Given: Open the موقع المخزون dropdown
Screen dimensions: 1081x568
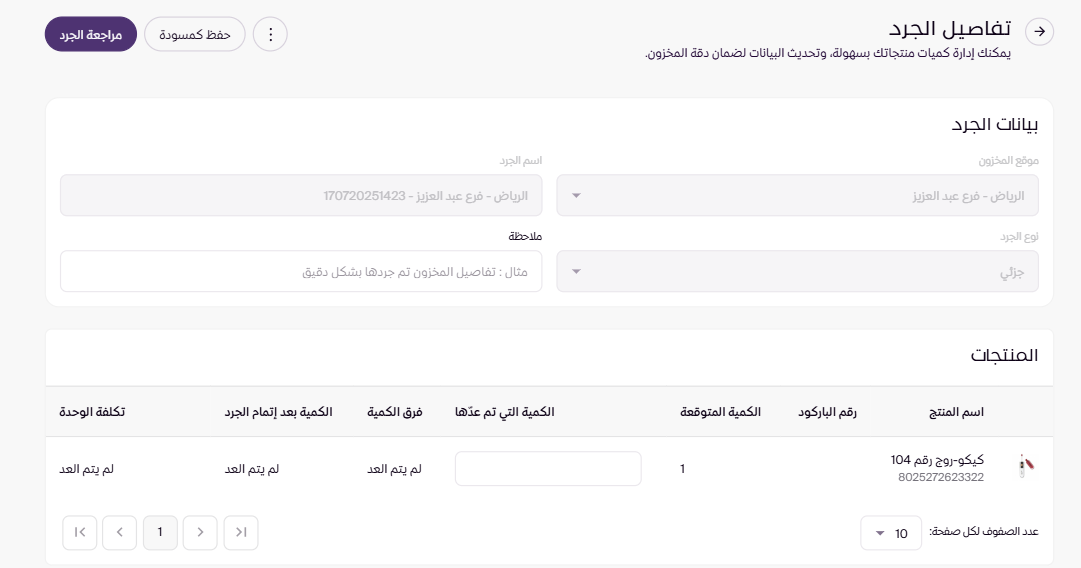Looking at the screenshot, I should (x=797, y=195).
